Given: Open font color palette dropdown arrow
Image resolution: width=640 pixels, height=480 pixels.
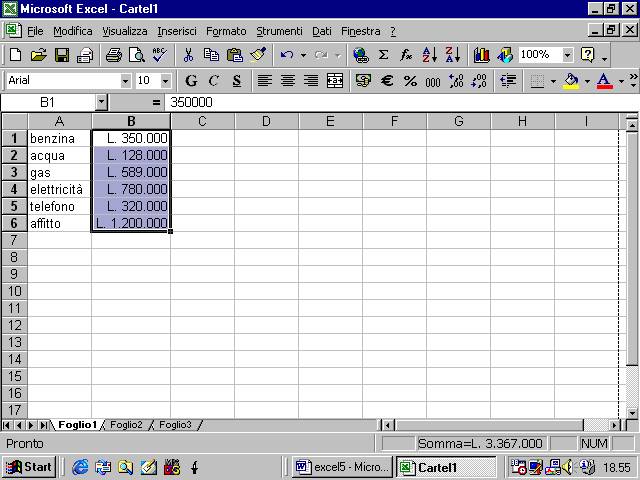Looking at the screenshot, I should tap(621, 81).
